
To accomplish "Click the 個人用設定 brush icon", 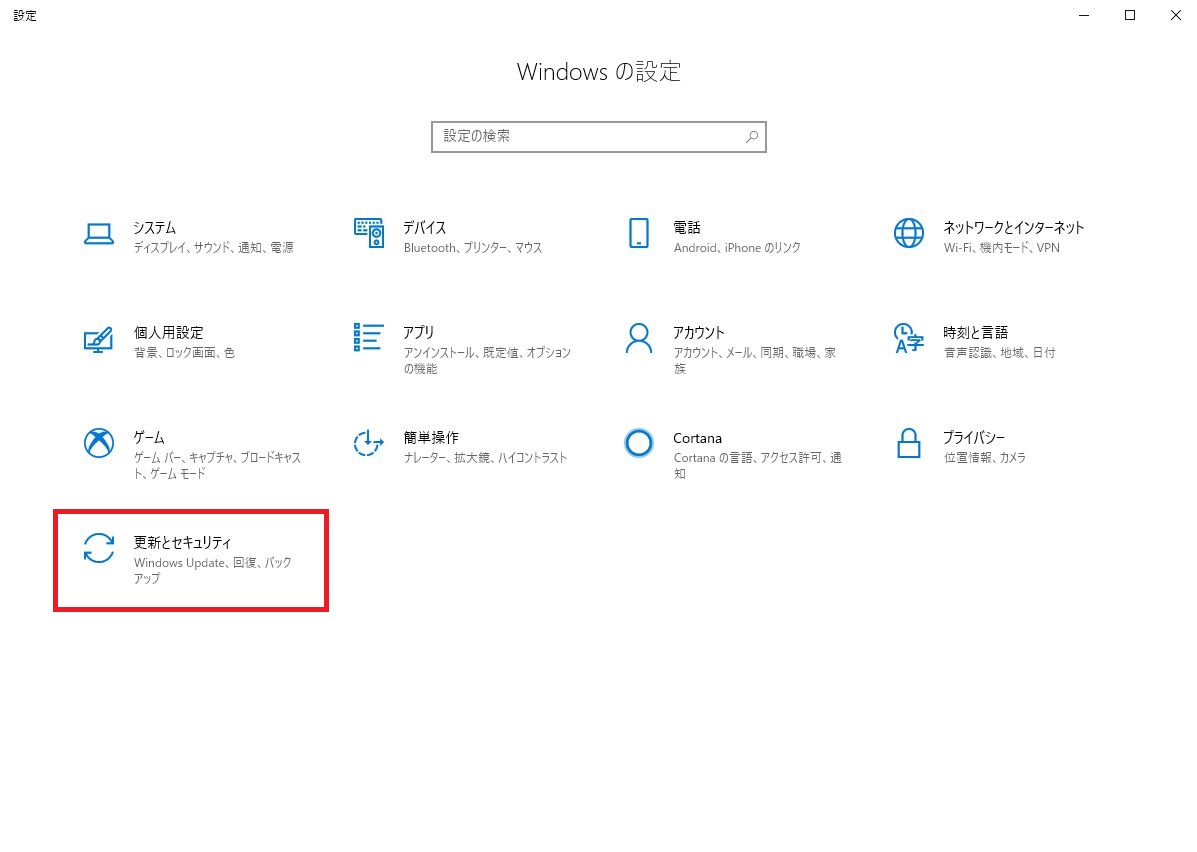I will tap(98, 340).
